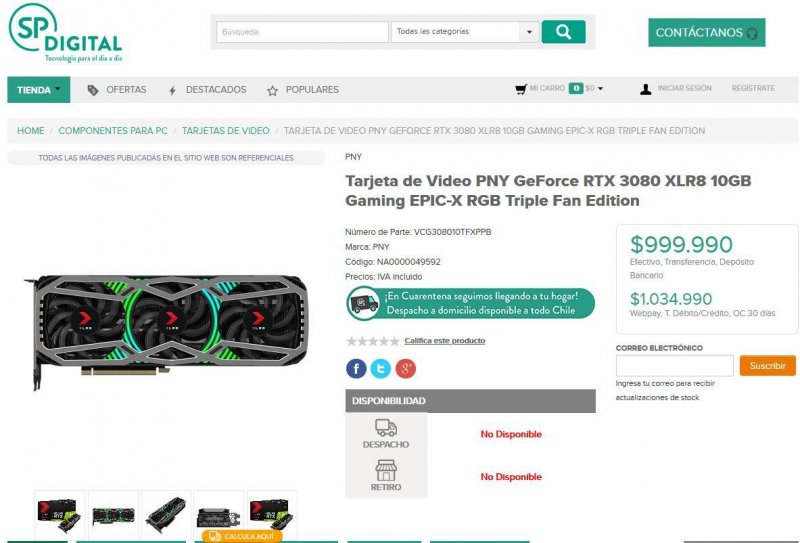The height and width of the screenshot is (543, 800).
Task: Go to the DESTACADOS section
Action: (207, 90)
